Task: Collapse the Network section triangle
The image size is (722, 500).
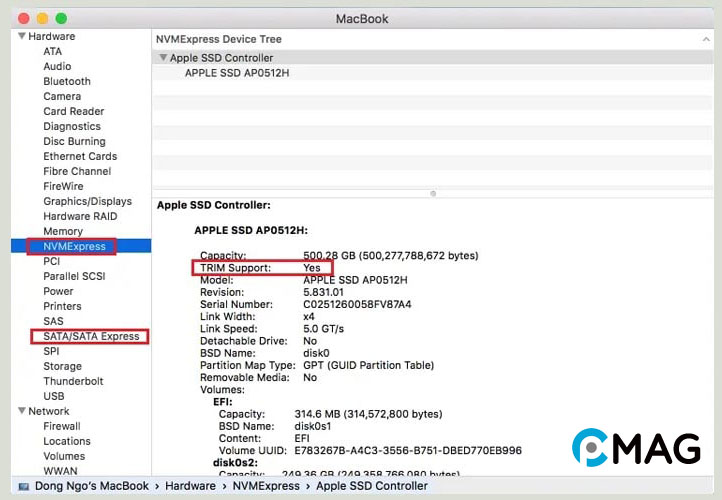Action: (22, 411)
